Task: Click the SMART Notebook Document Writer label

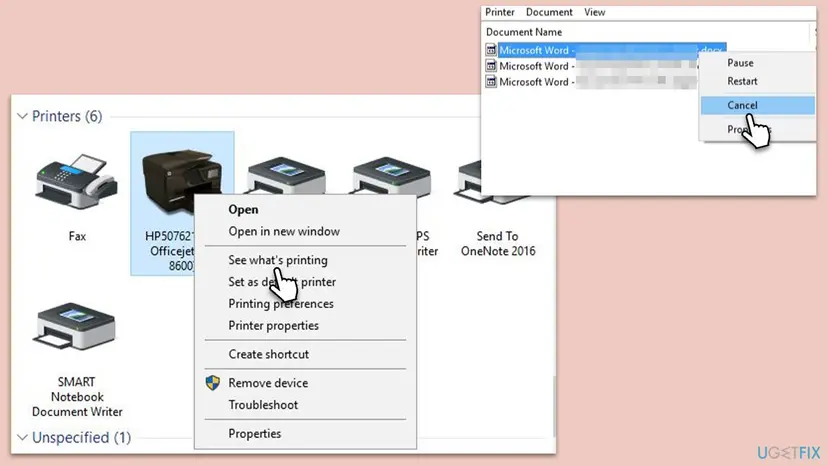Action: pyautogui.click(x=77, y=397)
